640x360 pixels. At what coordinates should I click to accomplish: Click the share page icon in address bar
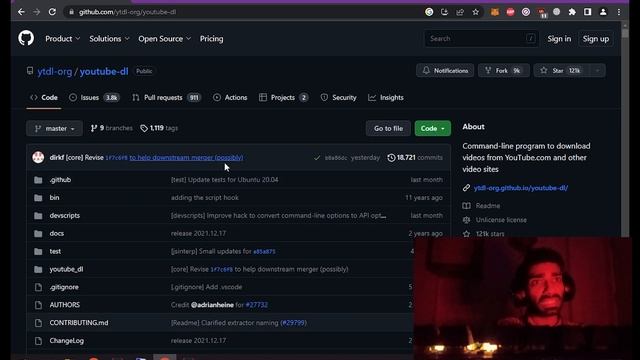[460, 12]
